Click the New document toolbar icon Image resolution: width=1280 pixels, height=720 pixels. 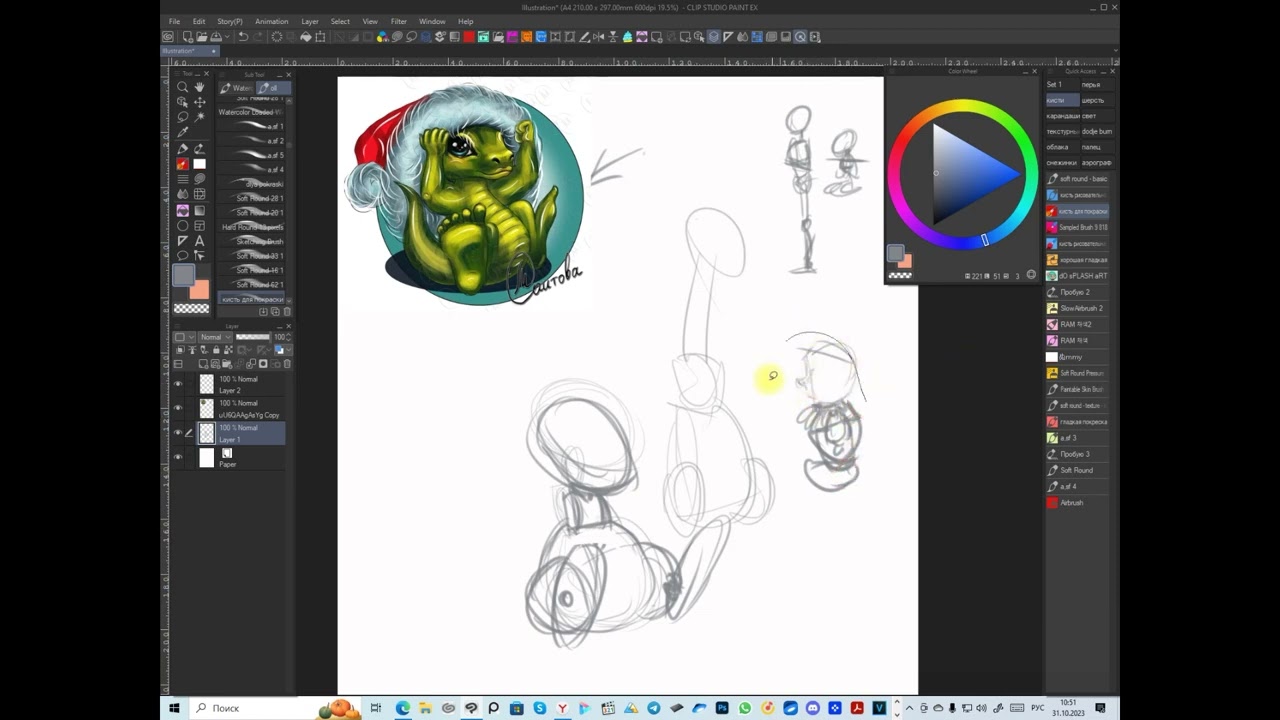click(187, 37)
